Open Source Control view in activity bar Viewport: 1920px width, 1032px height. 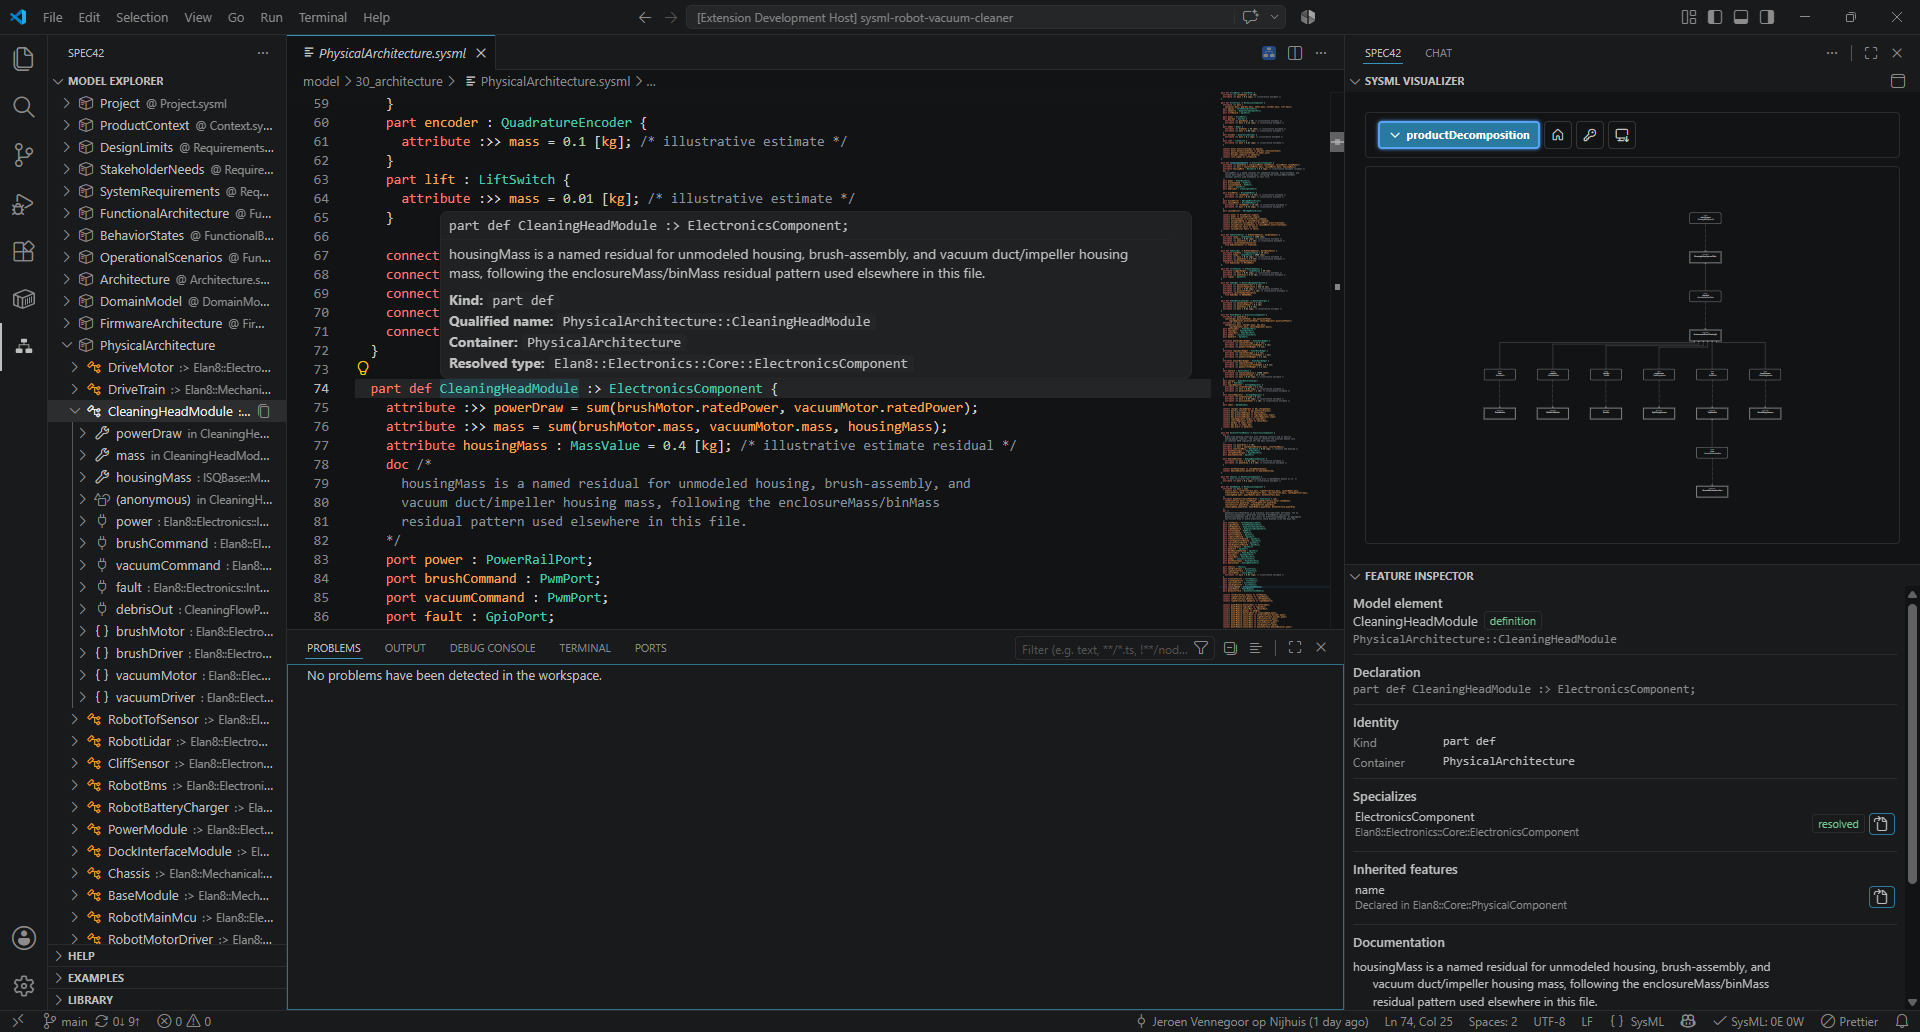(24, 155)
